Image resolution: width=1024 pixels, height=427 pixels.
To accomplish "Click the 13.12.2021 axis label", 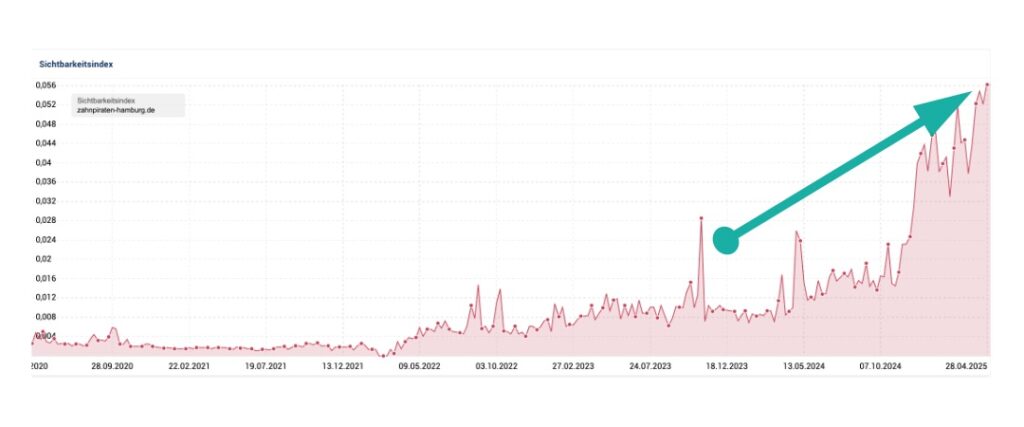I will click(343, 367).
